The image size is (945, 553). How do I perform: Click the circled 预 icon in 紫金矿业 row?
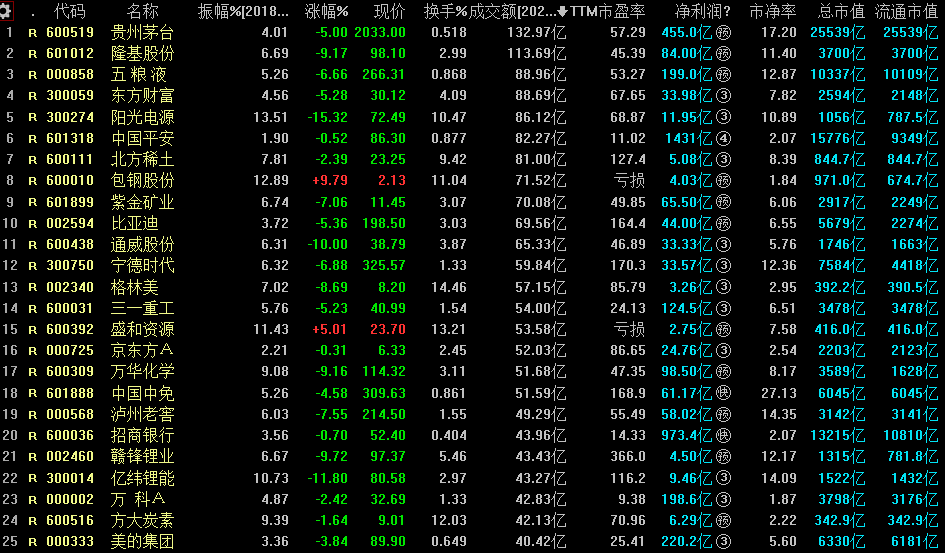[x=723, y=202]
